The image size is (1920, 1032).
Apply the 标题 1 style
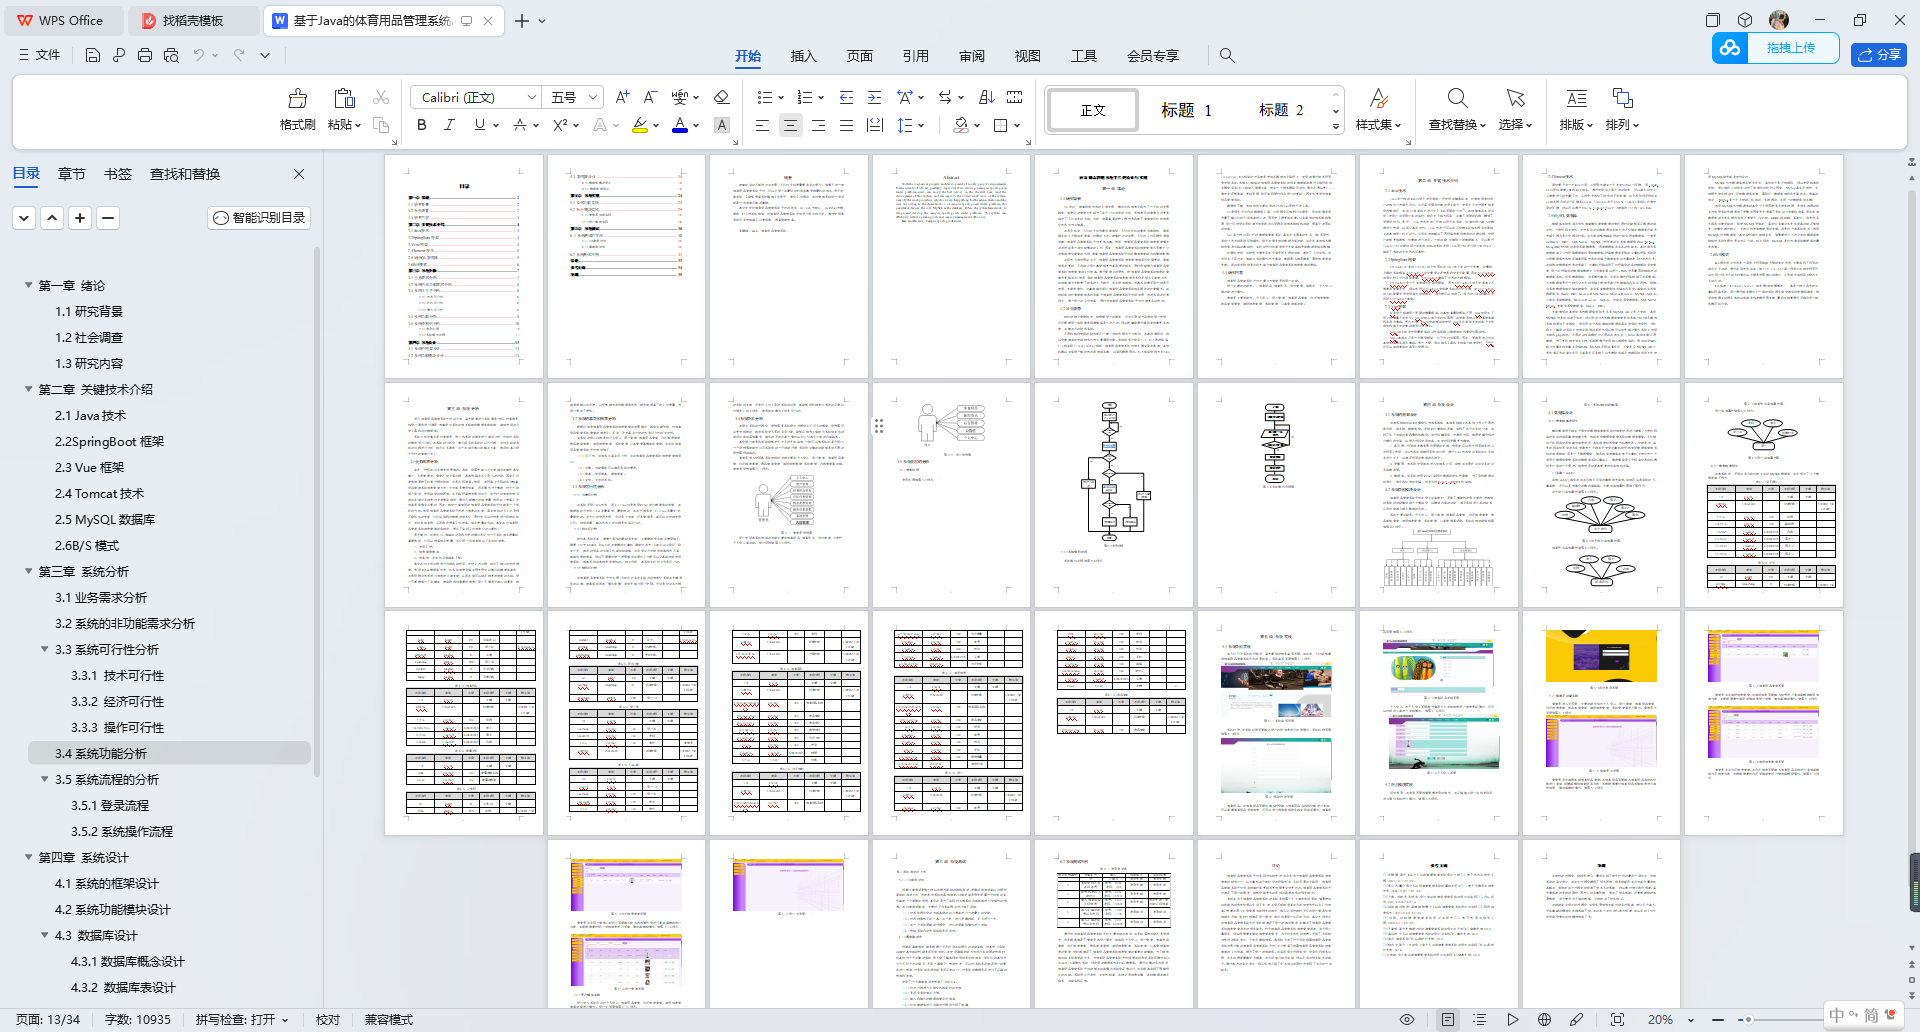click(1185, 110)
